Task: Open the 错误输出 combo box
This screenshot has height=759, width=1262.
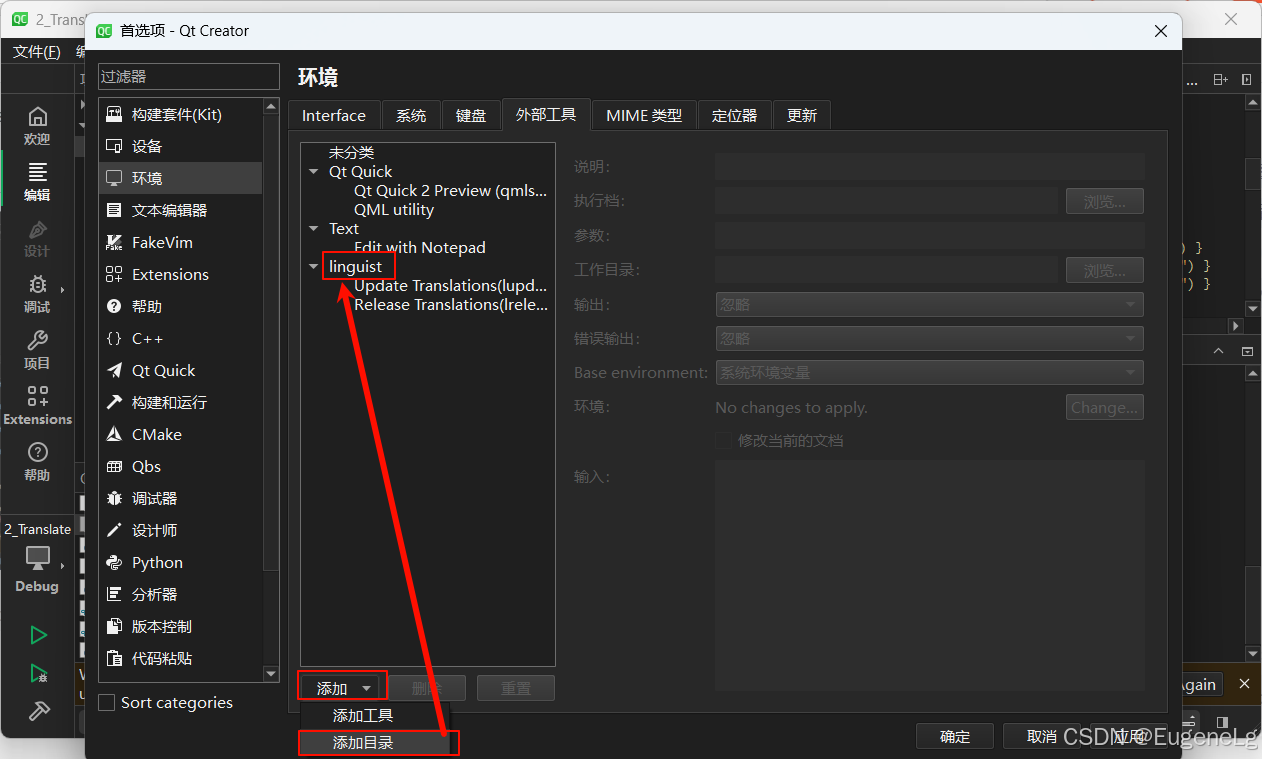Action: tap(929, 339)
